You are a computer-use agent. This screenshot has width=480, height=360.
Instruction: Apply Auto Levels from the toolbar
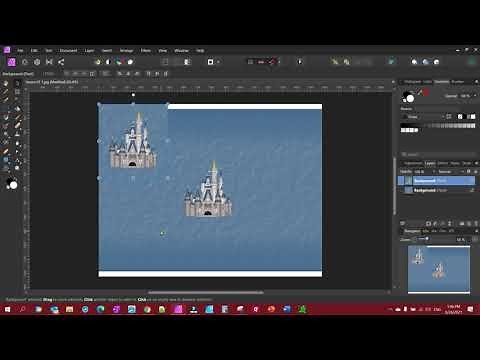97,62
